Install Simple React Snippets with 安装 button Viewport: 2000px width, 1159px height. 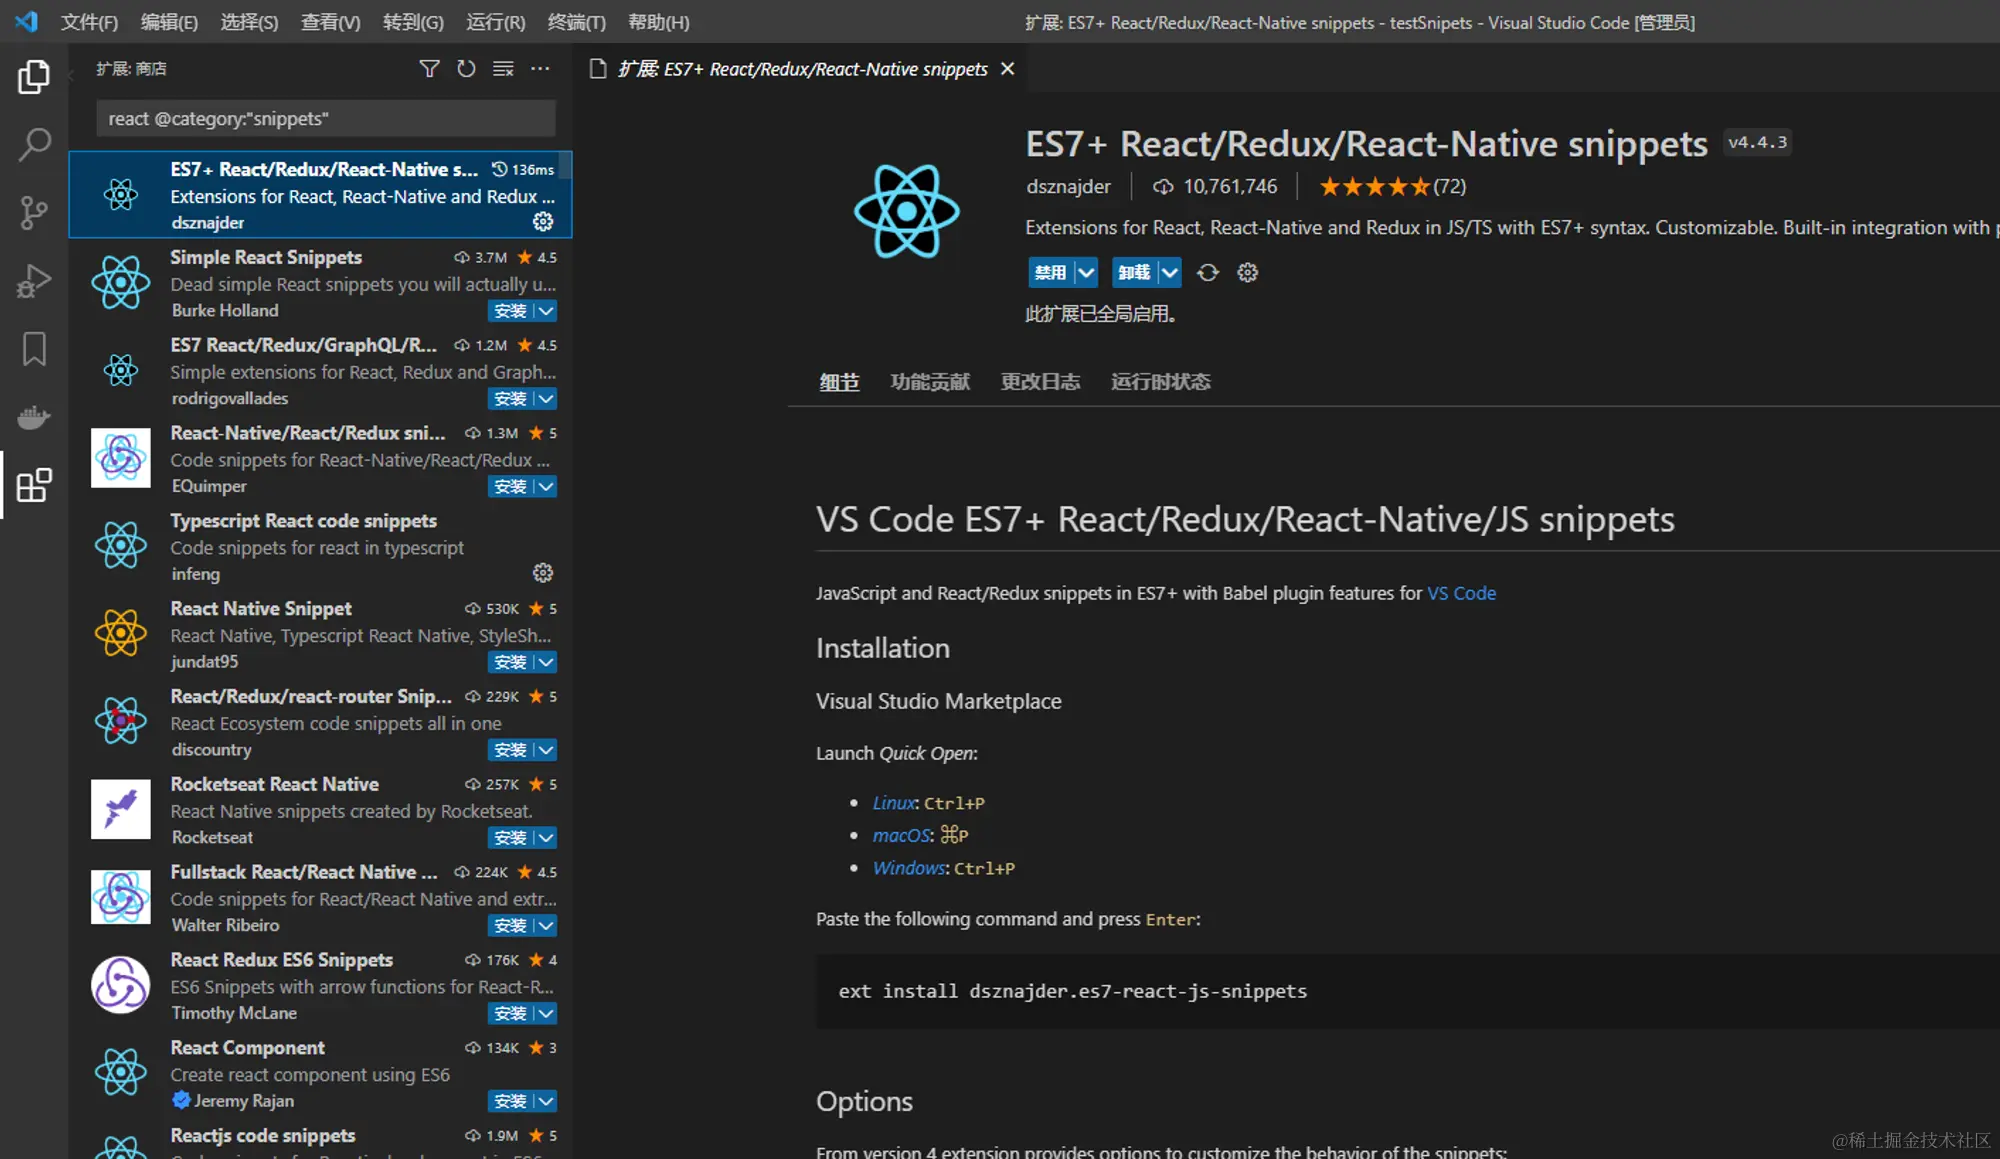point(510,311)
